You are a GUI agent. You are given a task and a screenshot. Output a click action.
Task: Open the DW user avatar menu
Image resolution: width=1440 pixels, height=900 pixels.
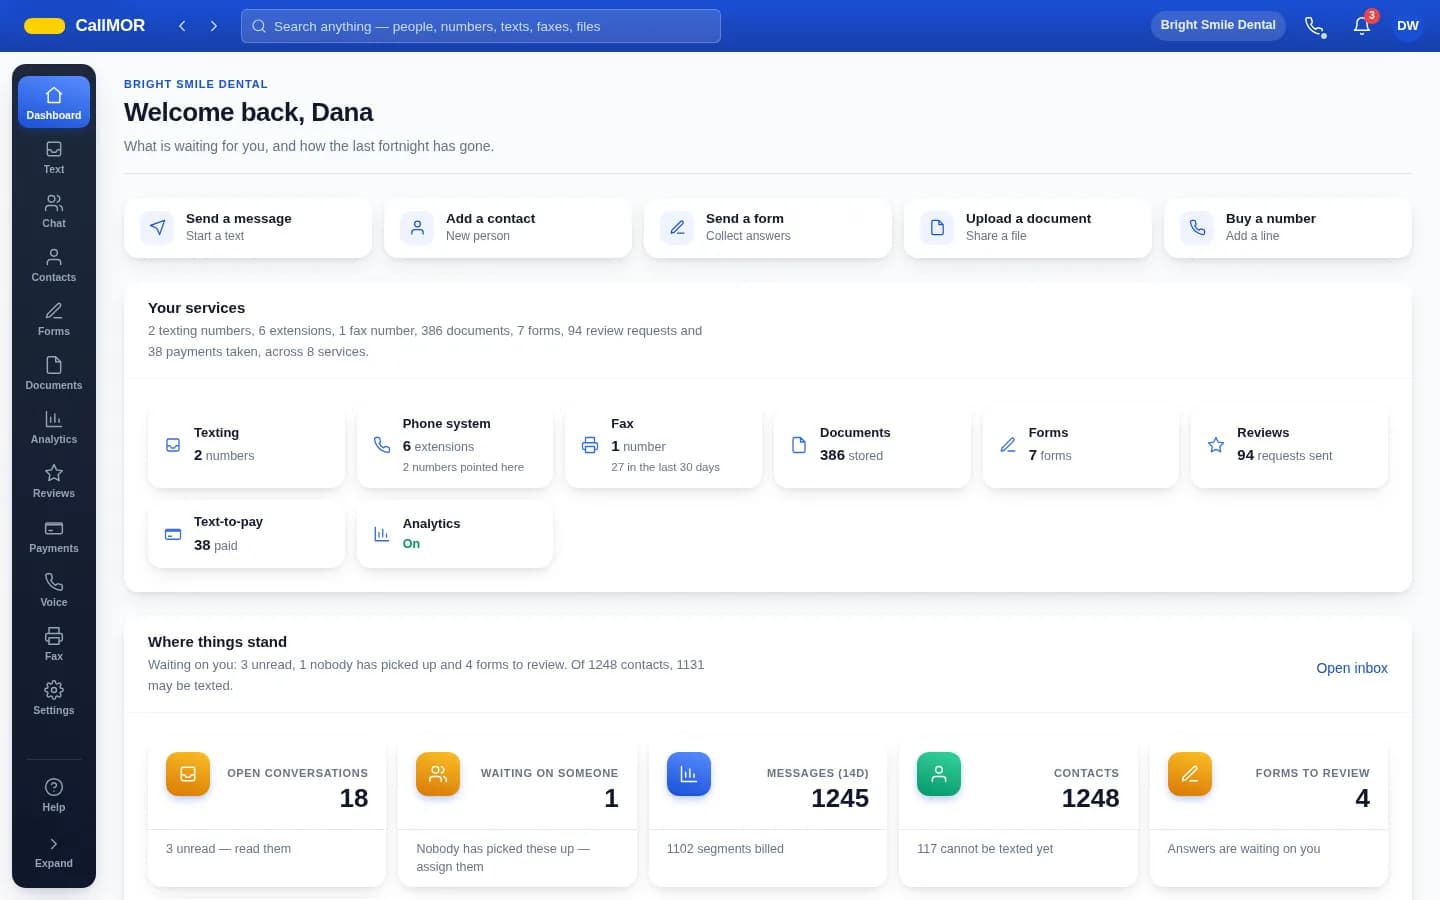(1408, 26)
